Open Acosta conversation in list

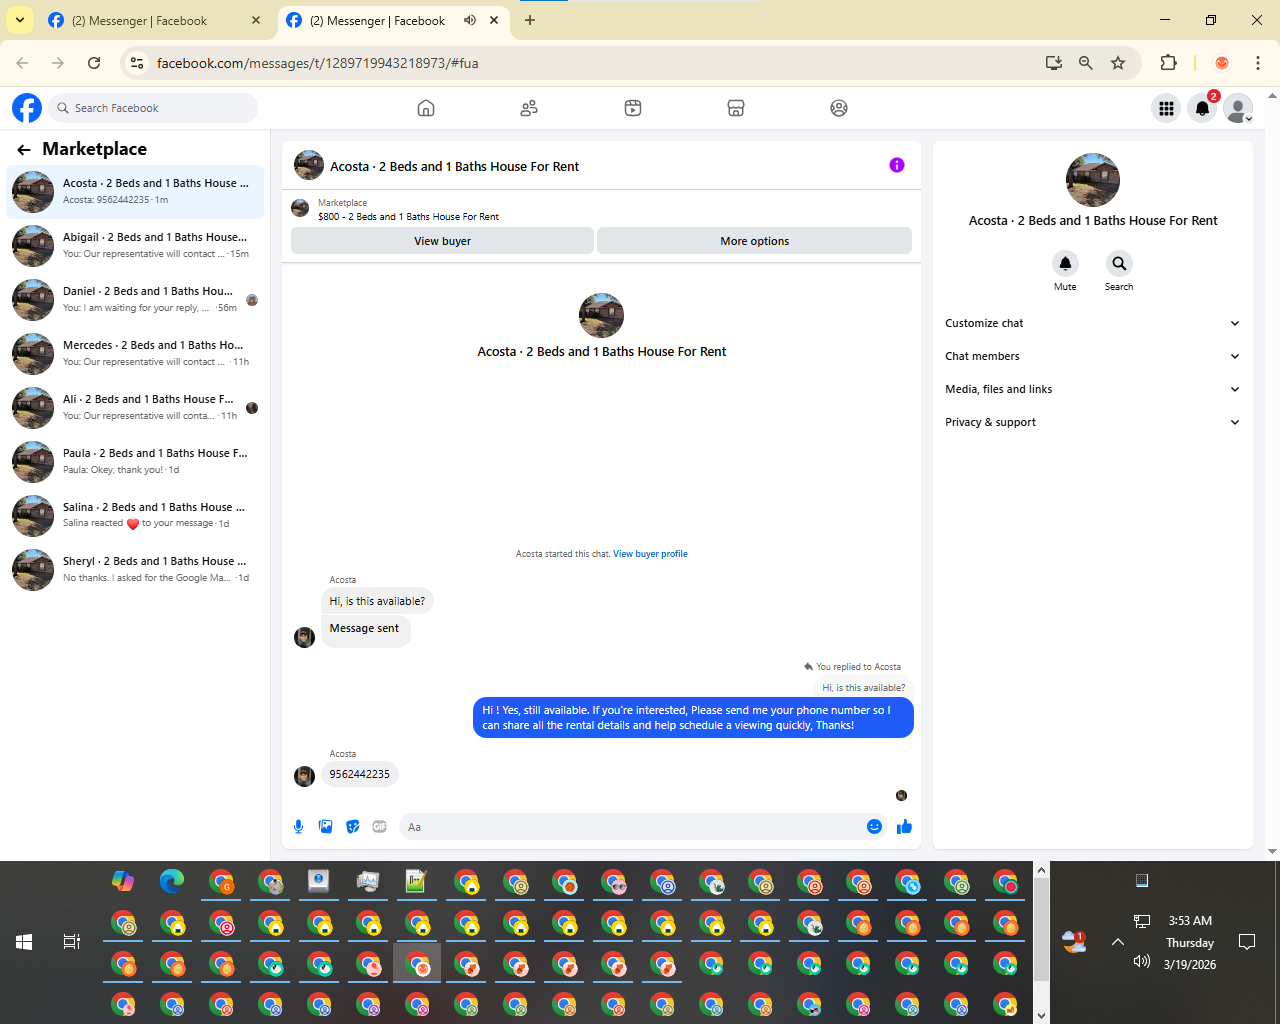coord(135,192)
